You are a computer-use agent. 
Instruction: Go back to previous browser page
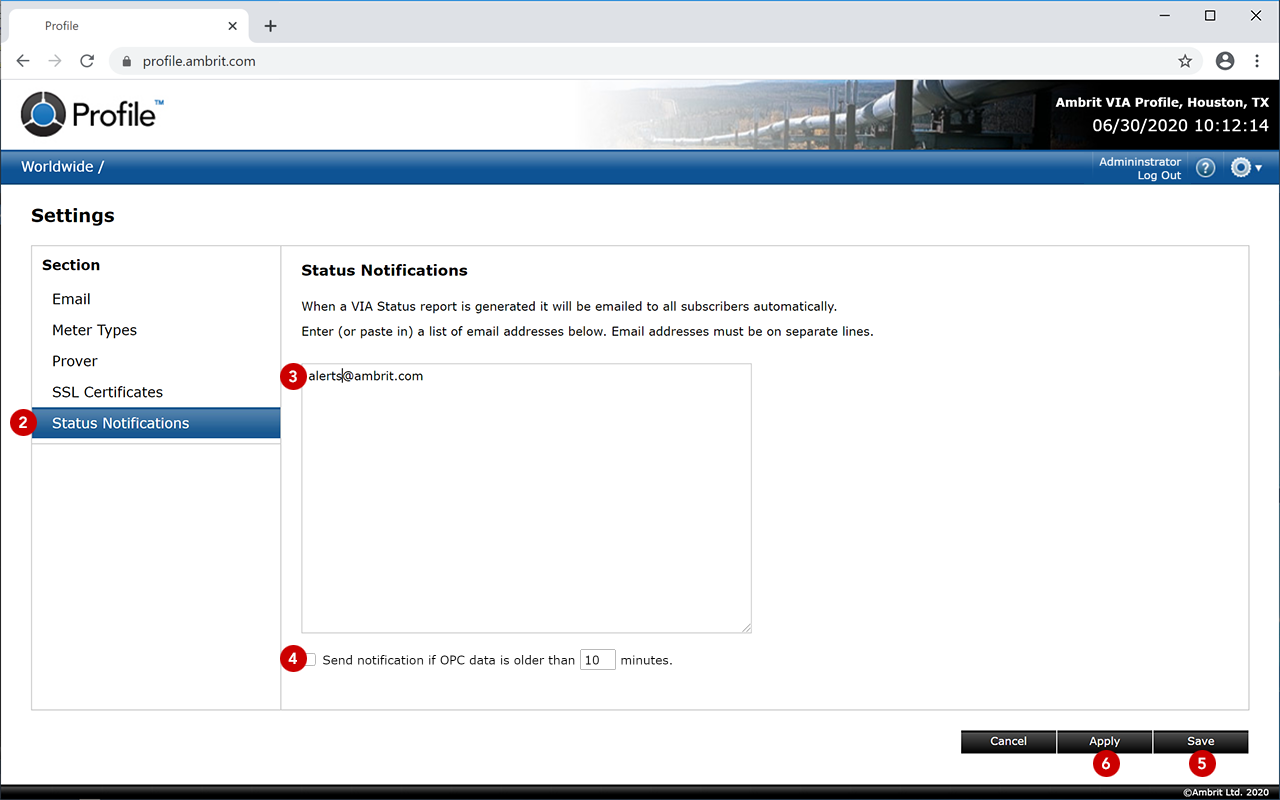point(23,61)
